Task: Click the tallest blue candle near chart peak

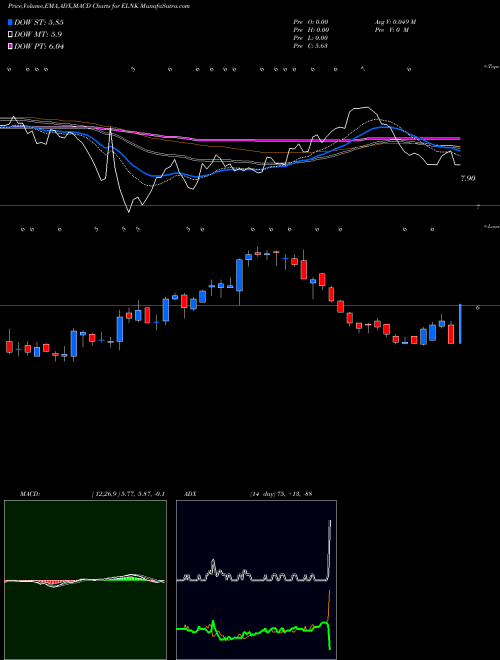Action: (x=239, y=275)
